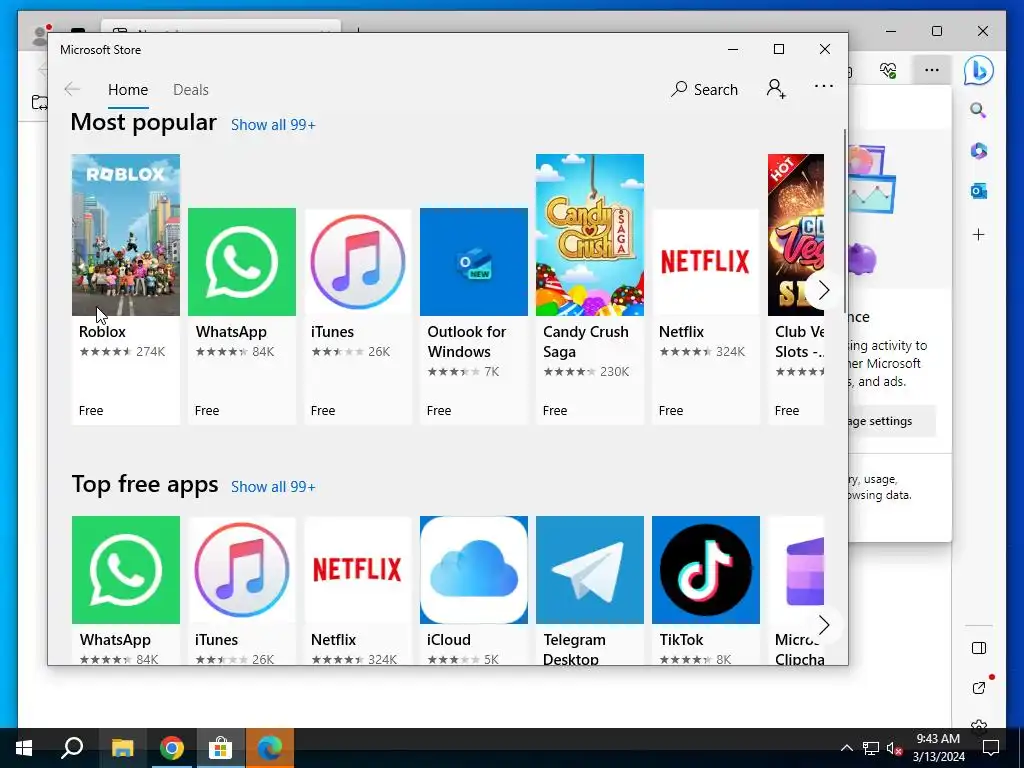The image size is (1024, 768).
Task: Click the Store back arrow
Action: (72, 89)
